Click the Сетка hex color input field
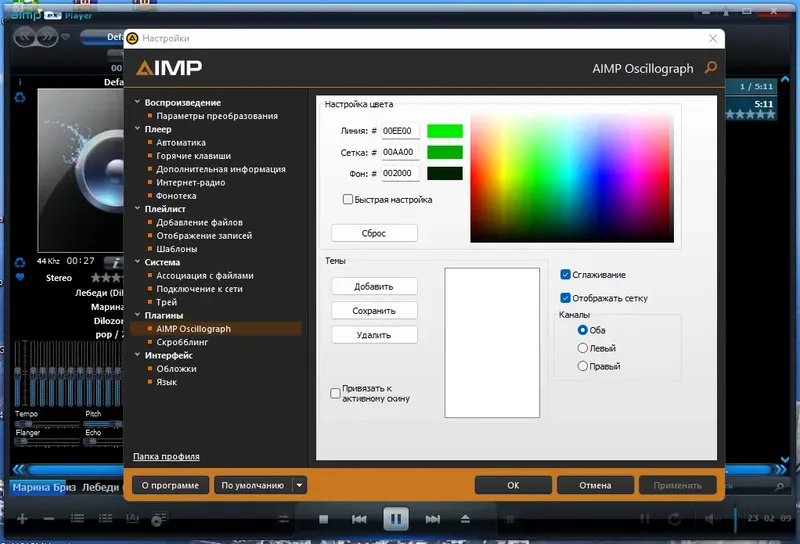 coord(400,152)
